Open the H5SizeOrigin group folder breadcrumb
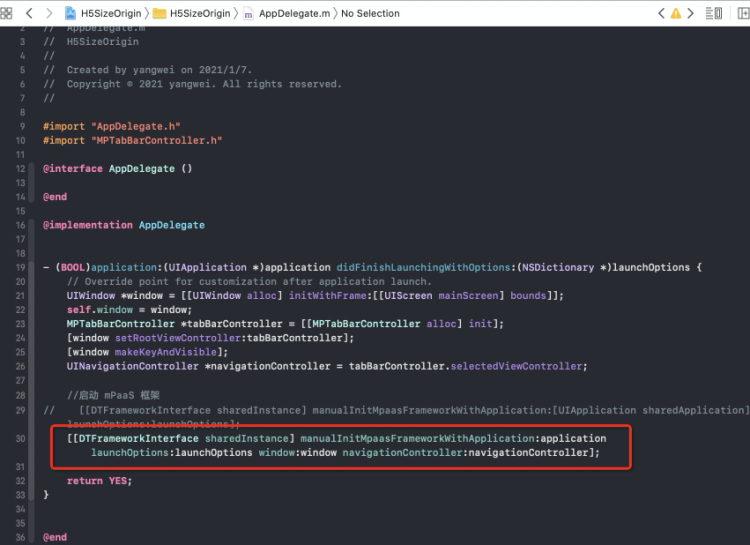Viewport: 750px width, 545px height. click(x=200, y=13)
